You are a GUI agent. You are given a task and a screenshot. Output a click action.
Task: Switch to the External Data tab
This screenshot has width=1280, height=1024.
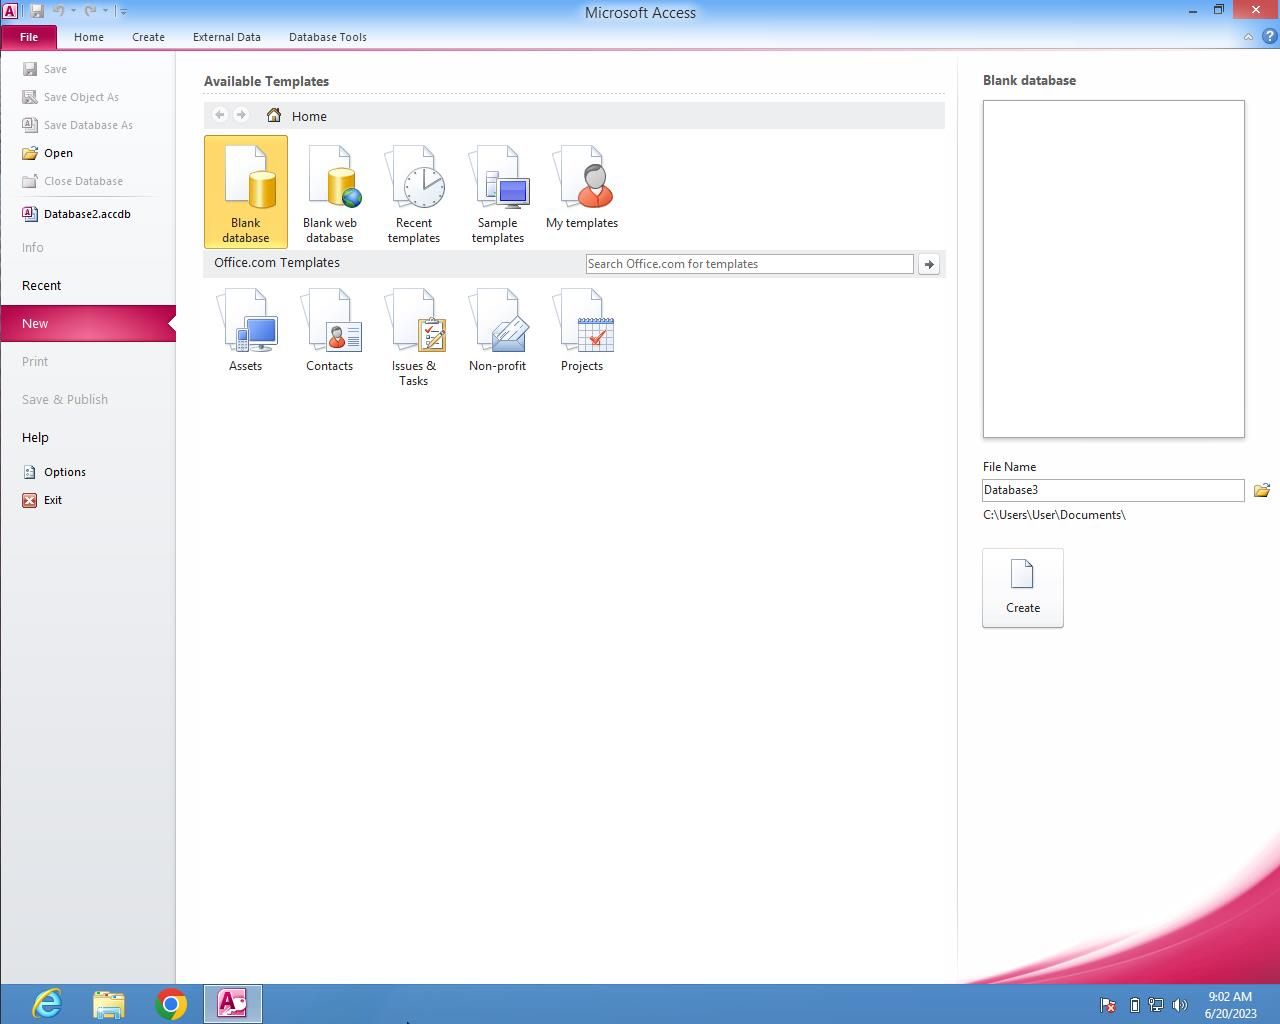226,37
